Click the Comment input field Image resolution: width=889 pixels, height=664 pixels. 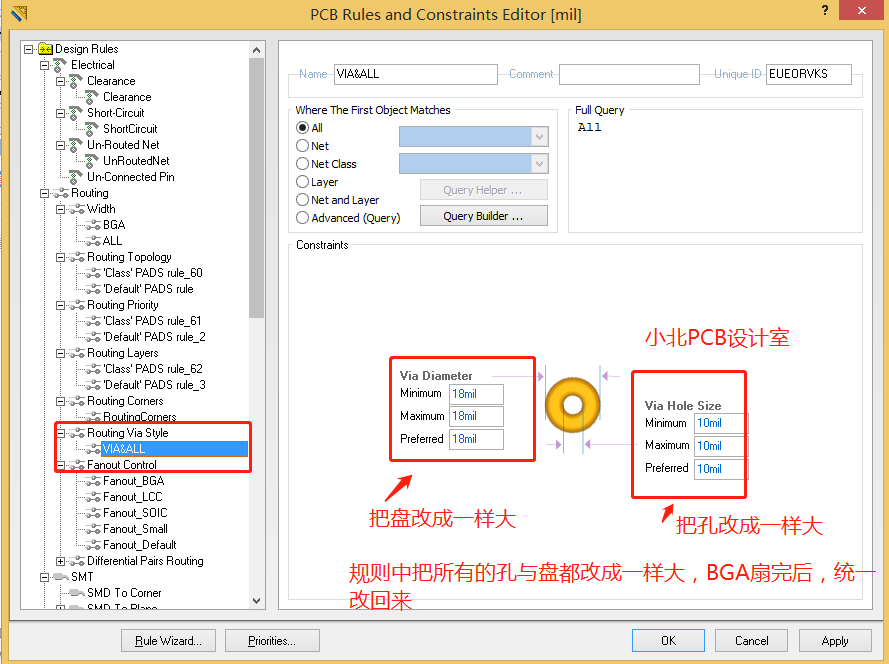[x=629, y=74]
